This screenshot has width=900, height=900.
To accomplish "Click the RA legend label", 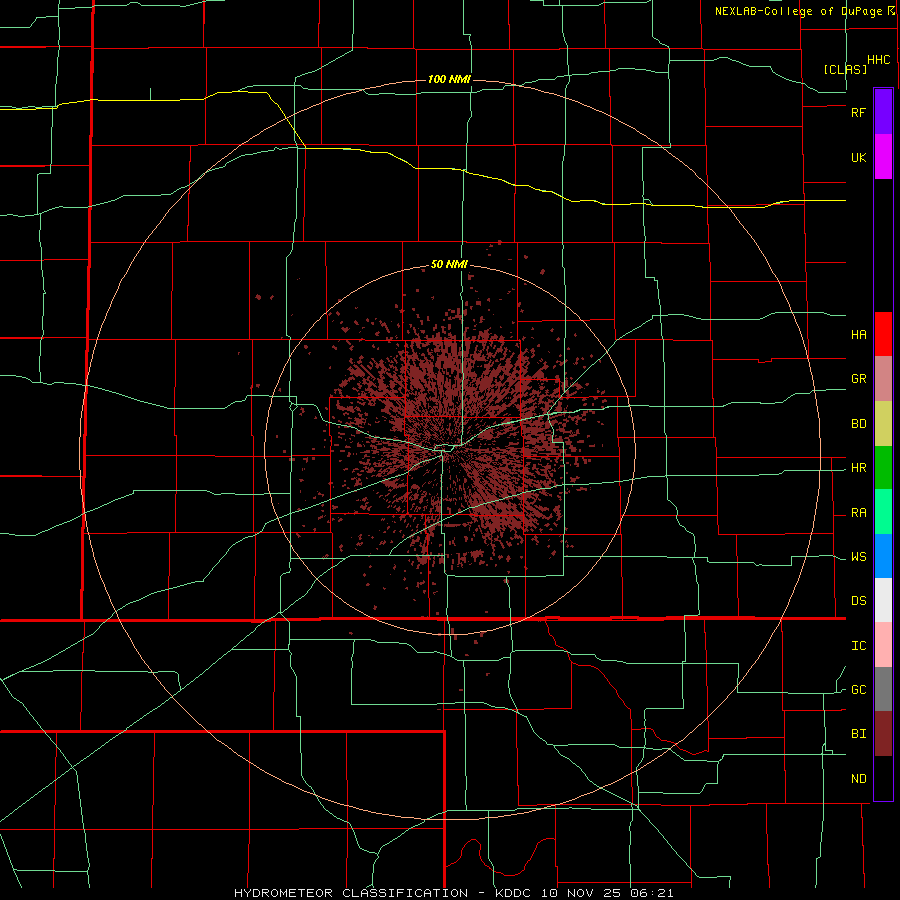I will [x=858, y=513].
